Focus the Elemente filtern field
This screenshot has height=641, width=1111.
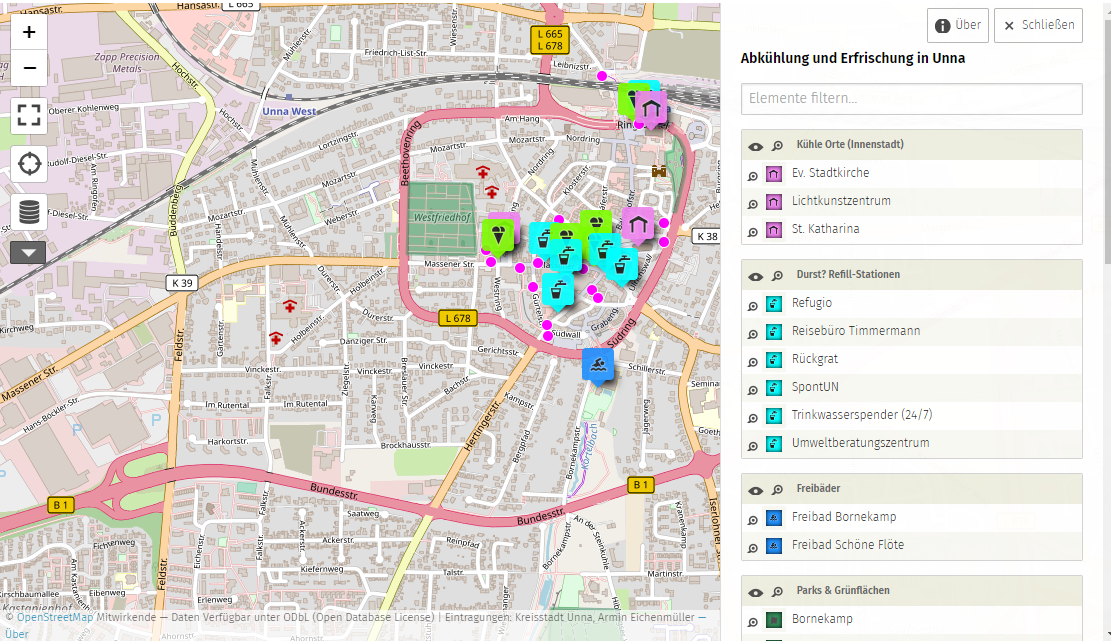[912, 98]
